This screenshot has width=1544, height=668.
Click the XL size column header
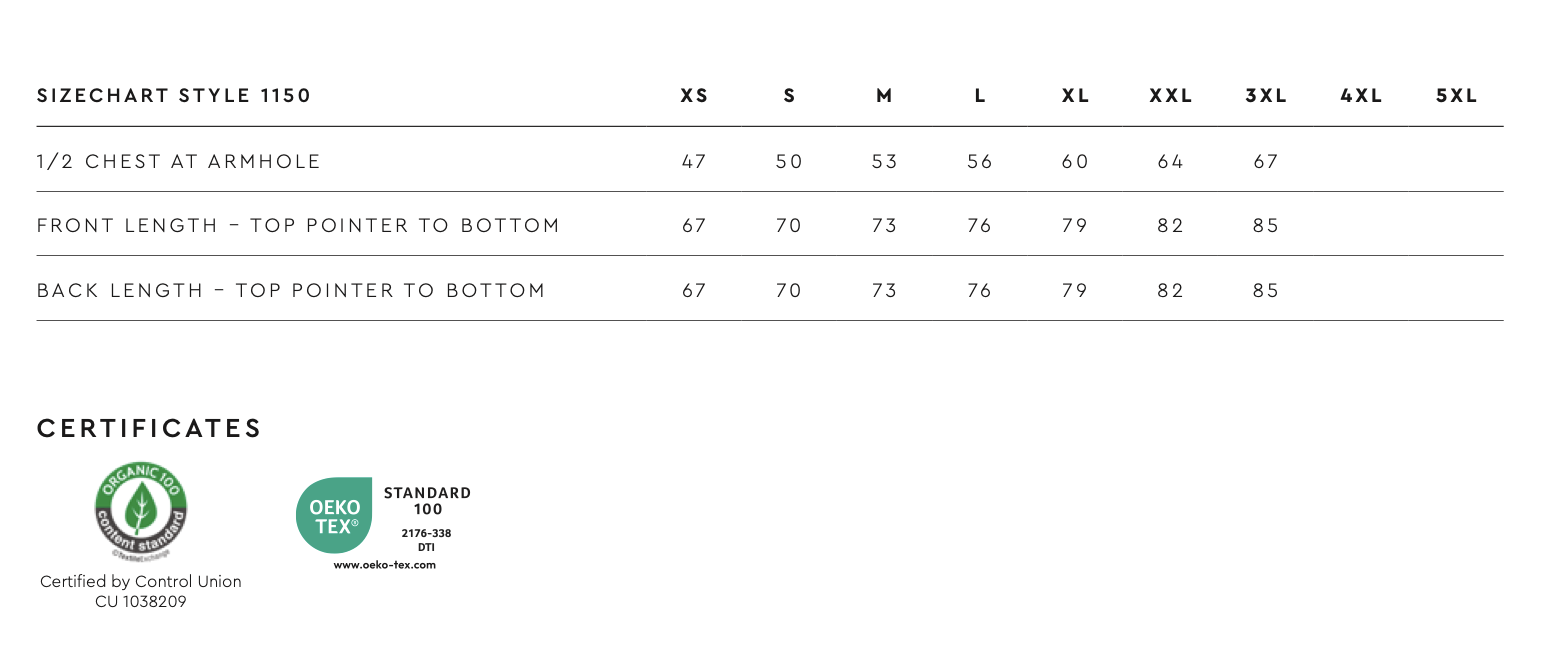[x=1075, y=96]
